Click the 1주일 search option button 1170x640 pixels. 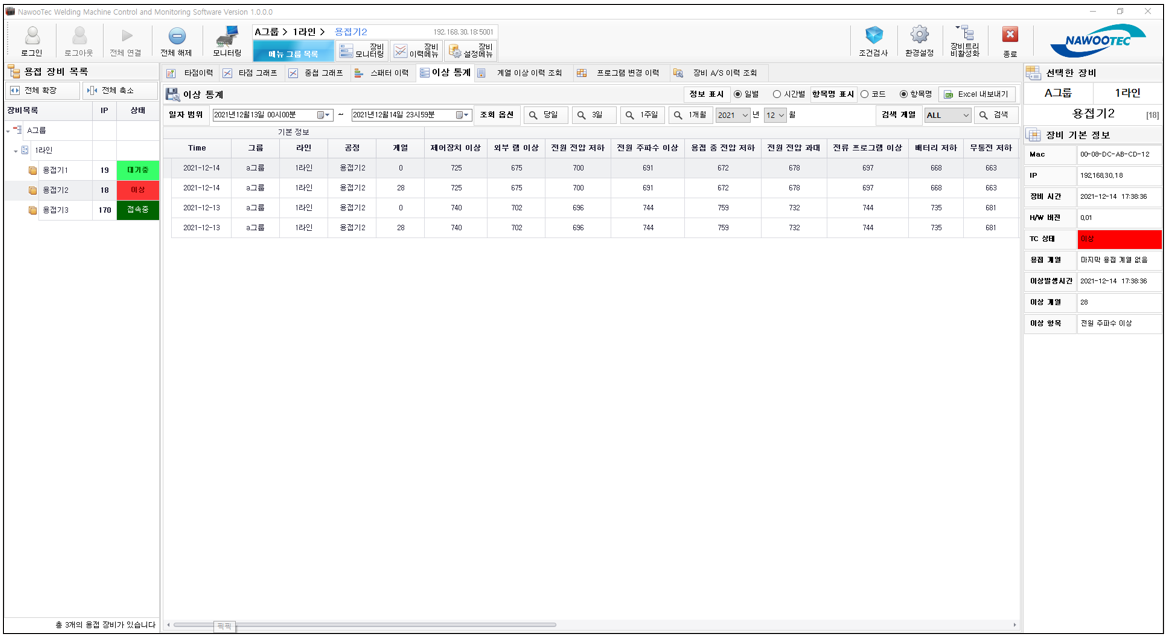coord(641,115)
